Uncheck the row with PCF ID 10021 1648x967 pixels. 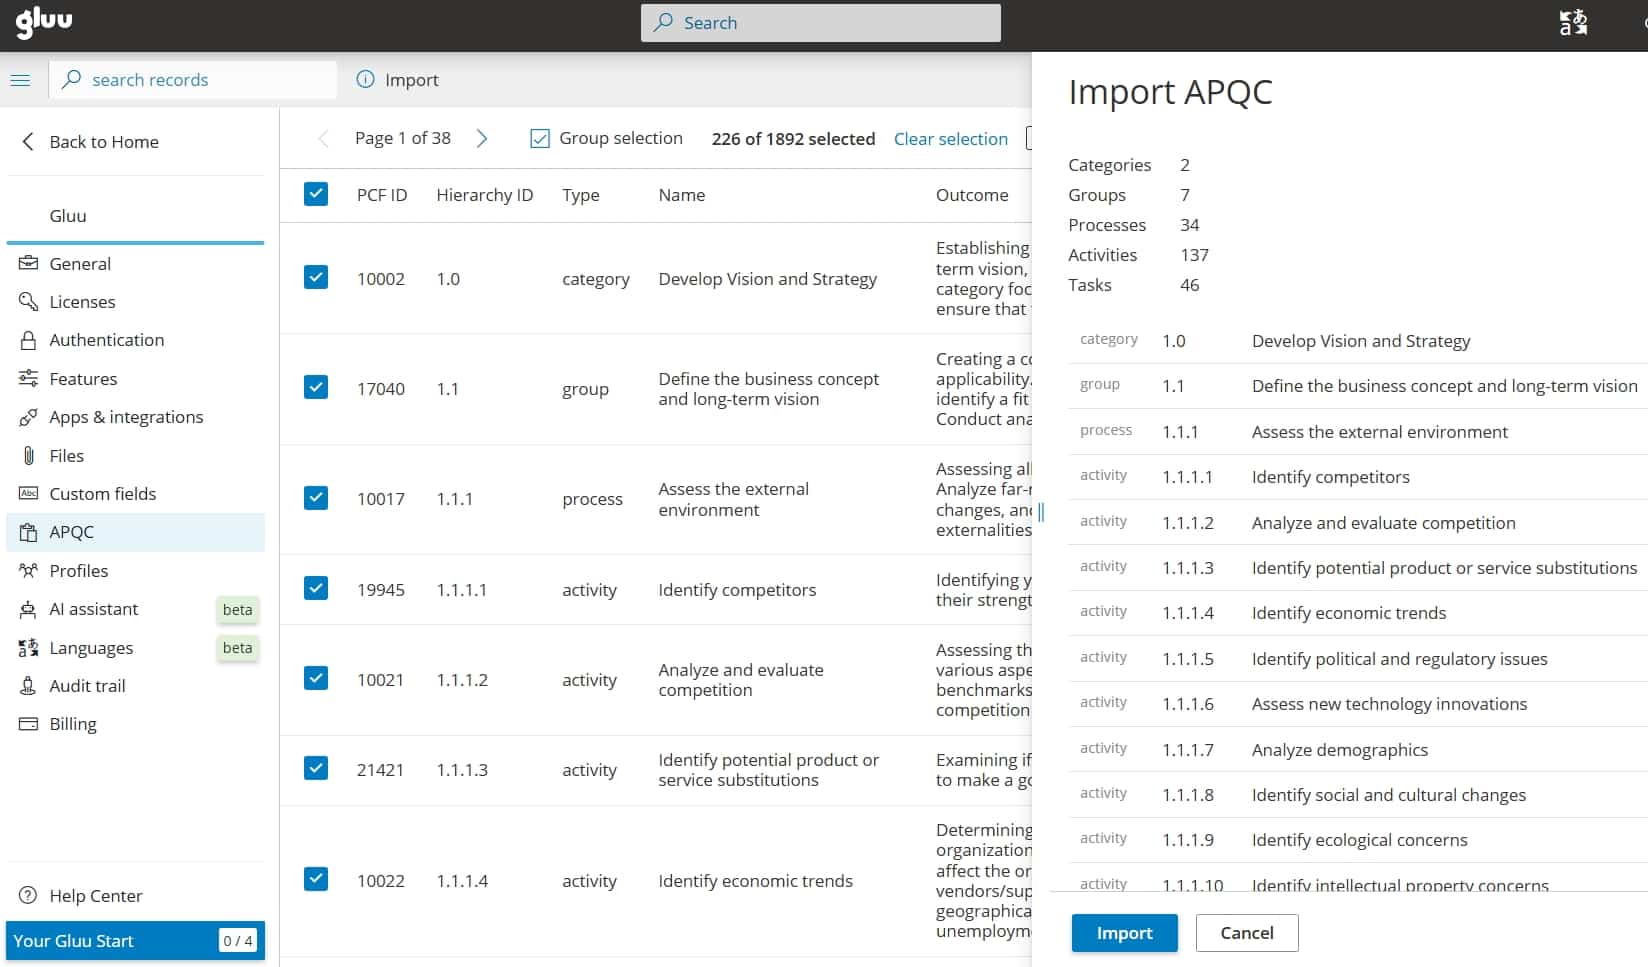pos(316,678)
